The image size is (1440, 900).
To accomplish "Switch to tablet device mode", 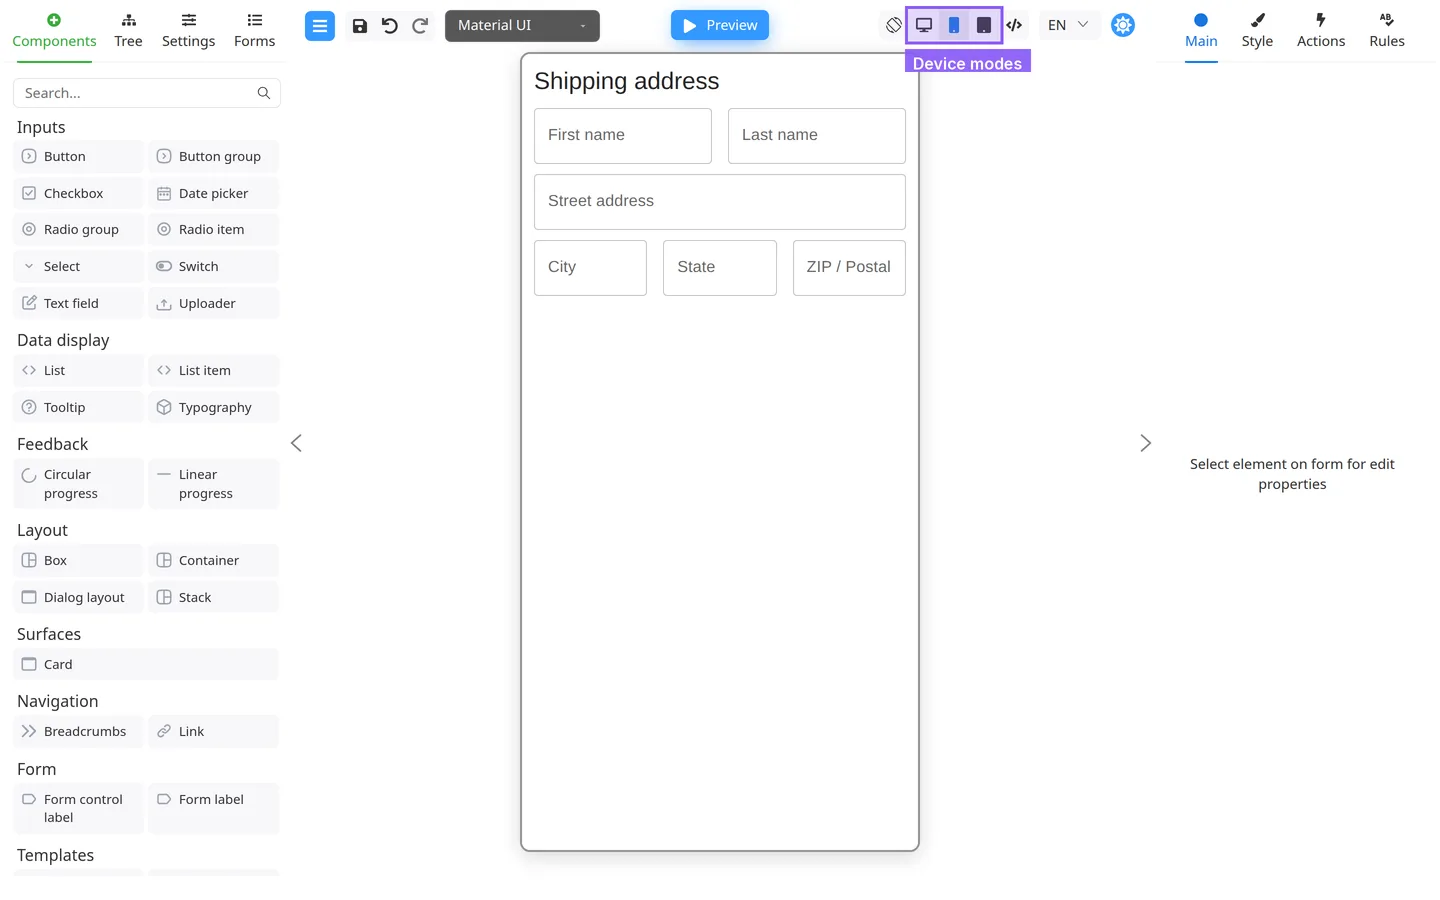I will click(984, 25).
